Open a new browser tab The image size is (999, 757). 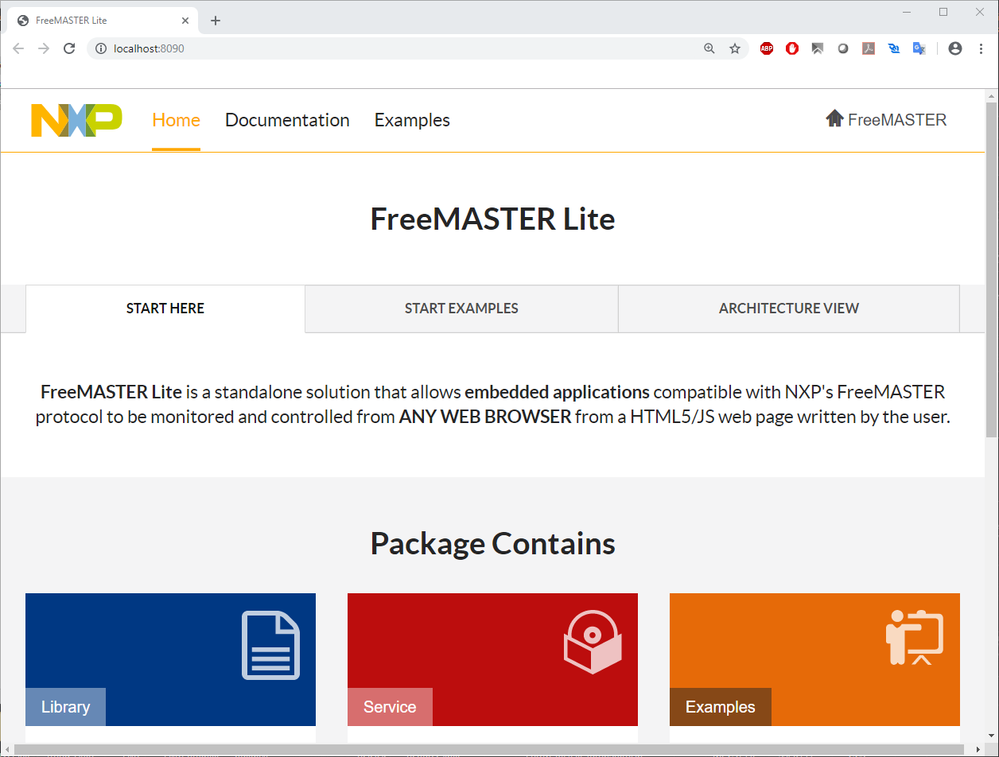coord(215,20)
